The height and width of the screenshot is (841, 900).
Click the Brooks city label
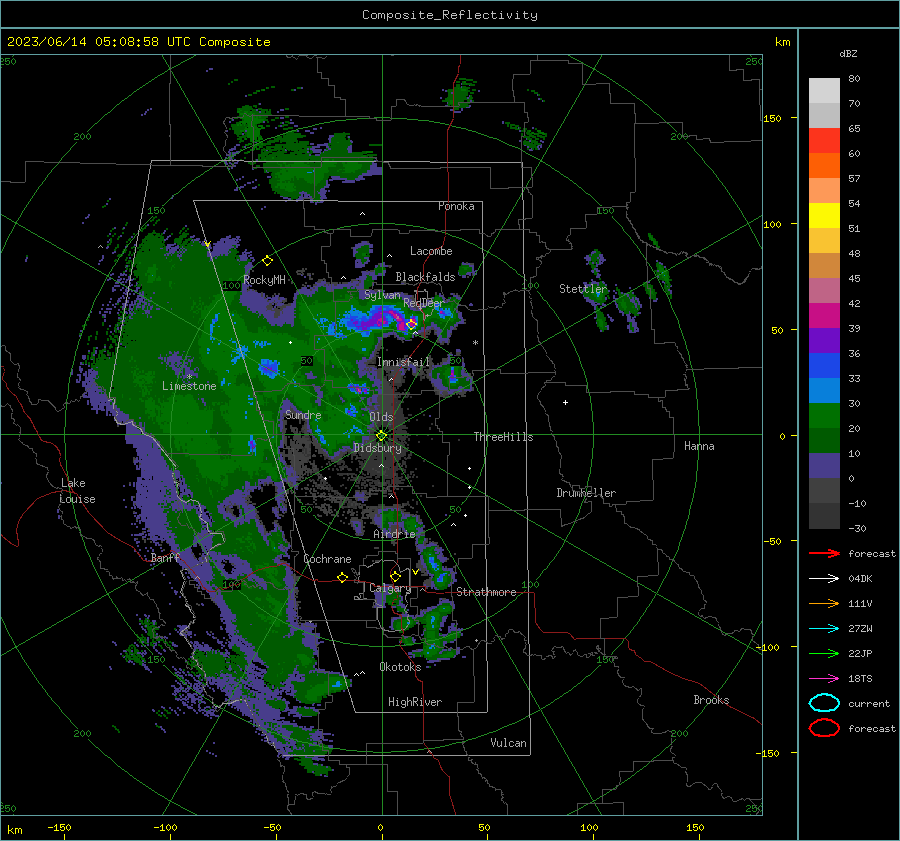(711, 700)
